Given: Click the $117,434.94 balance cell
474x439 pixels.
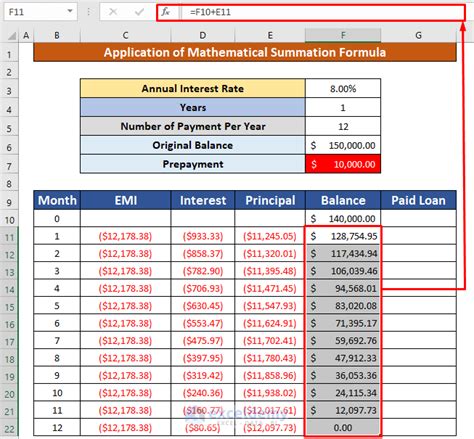Looking at the screenshot, I should tap(343, 254).
